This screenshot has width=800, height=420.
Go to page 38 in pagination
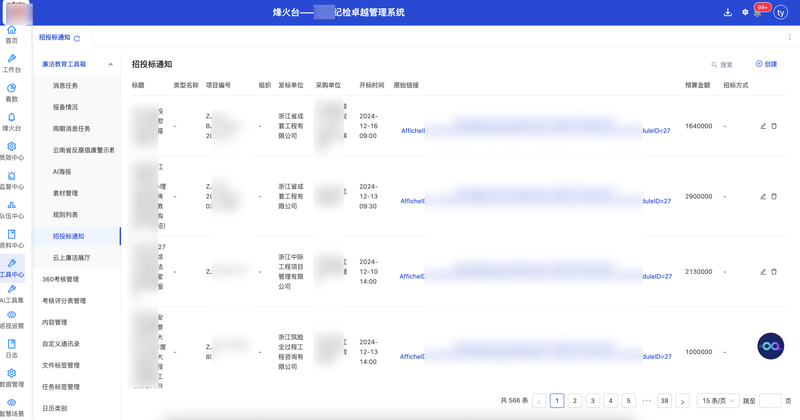tap(664, 401)
